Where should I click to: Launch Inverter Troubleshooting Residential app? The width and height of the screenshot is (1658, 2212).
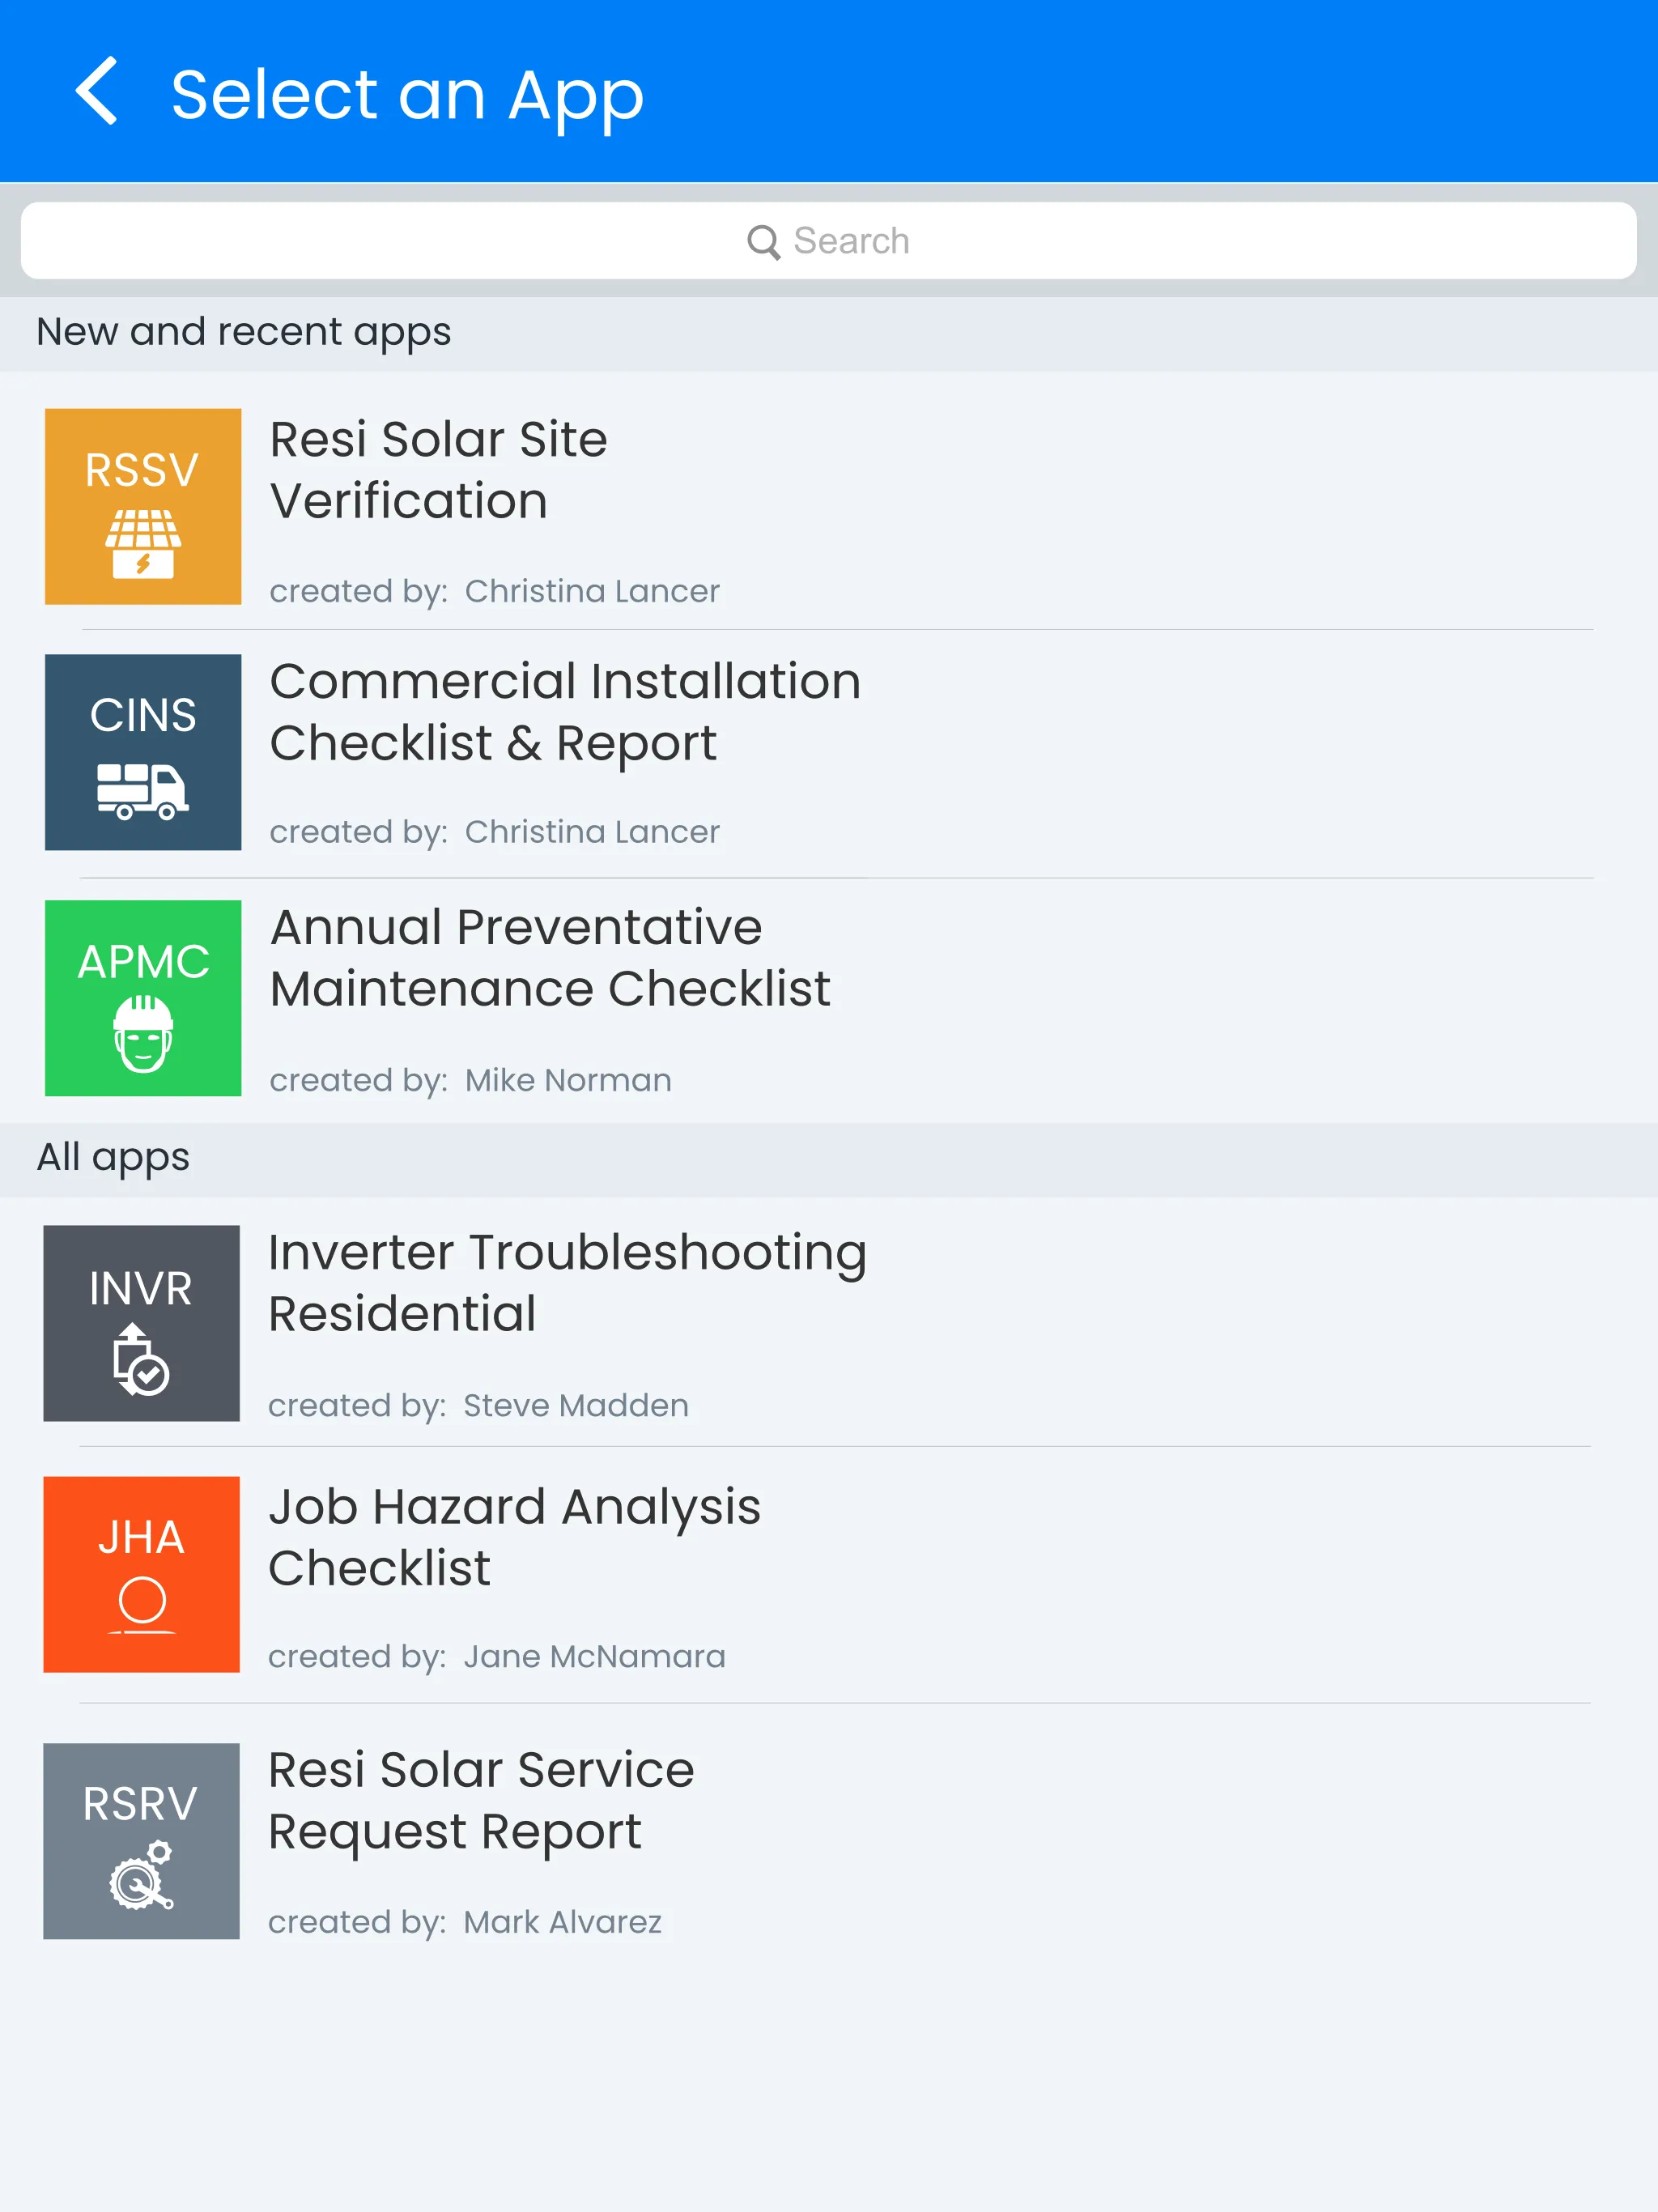pyautogui.click(x=567, y=1283)
